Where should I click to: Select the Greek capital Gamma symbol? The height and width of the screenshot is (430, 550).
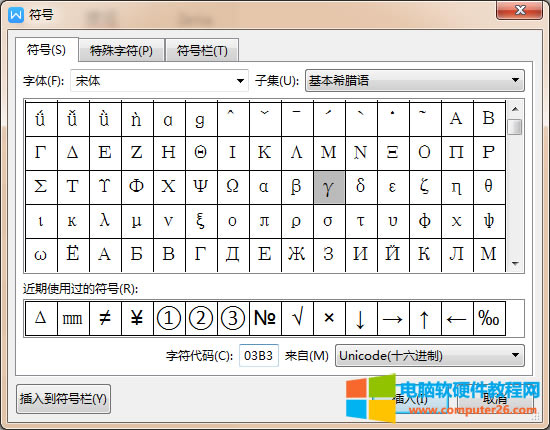click(41, 153)
